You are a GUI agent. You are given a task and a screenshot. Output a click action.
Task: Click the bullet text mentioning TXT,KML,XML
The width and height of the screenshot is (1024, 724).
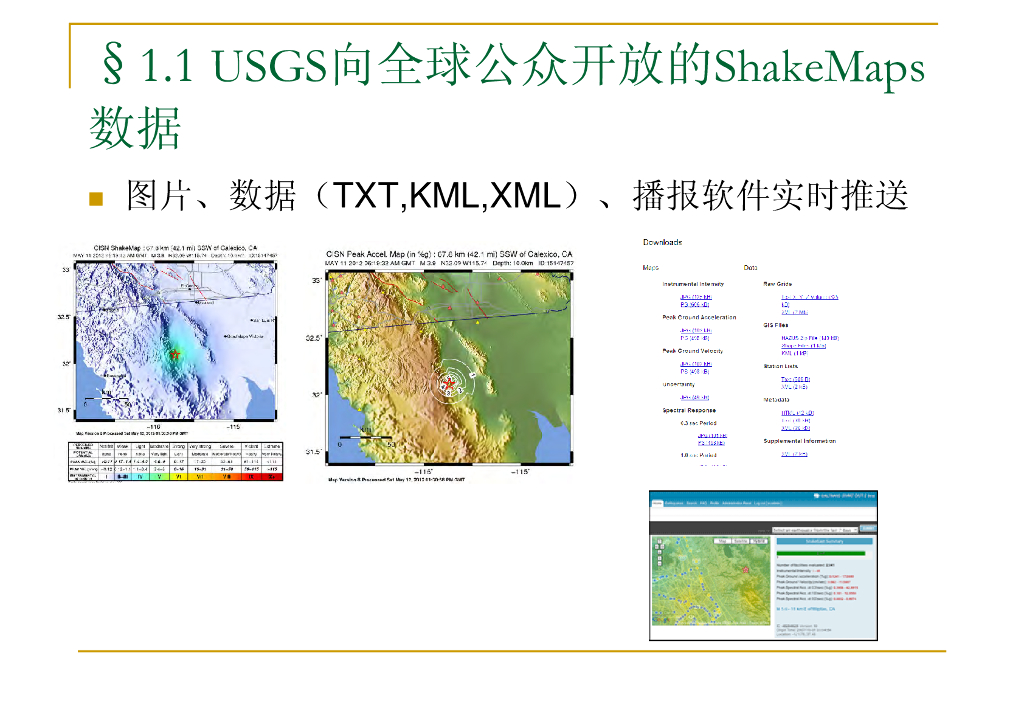point(517,195)
